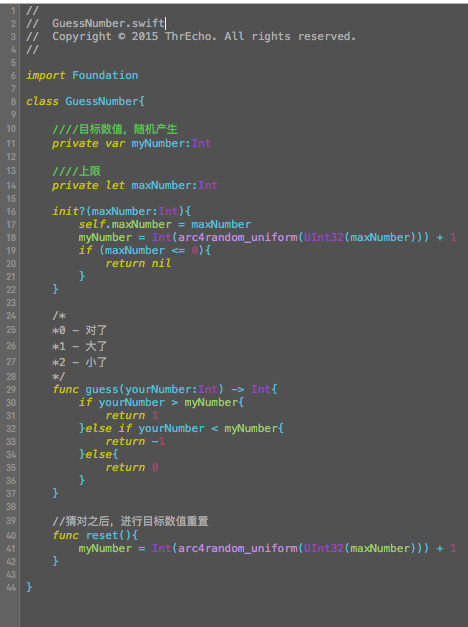Click 'self.maxNumber' in the assignment
The image size is (468, 627).
(x=125, y=224)
